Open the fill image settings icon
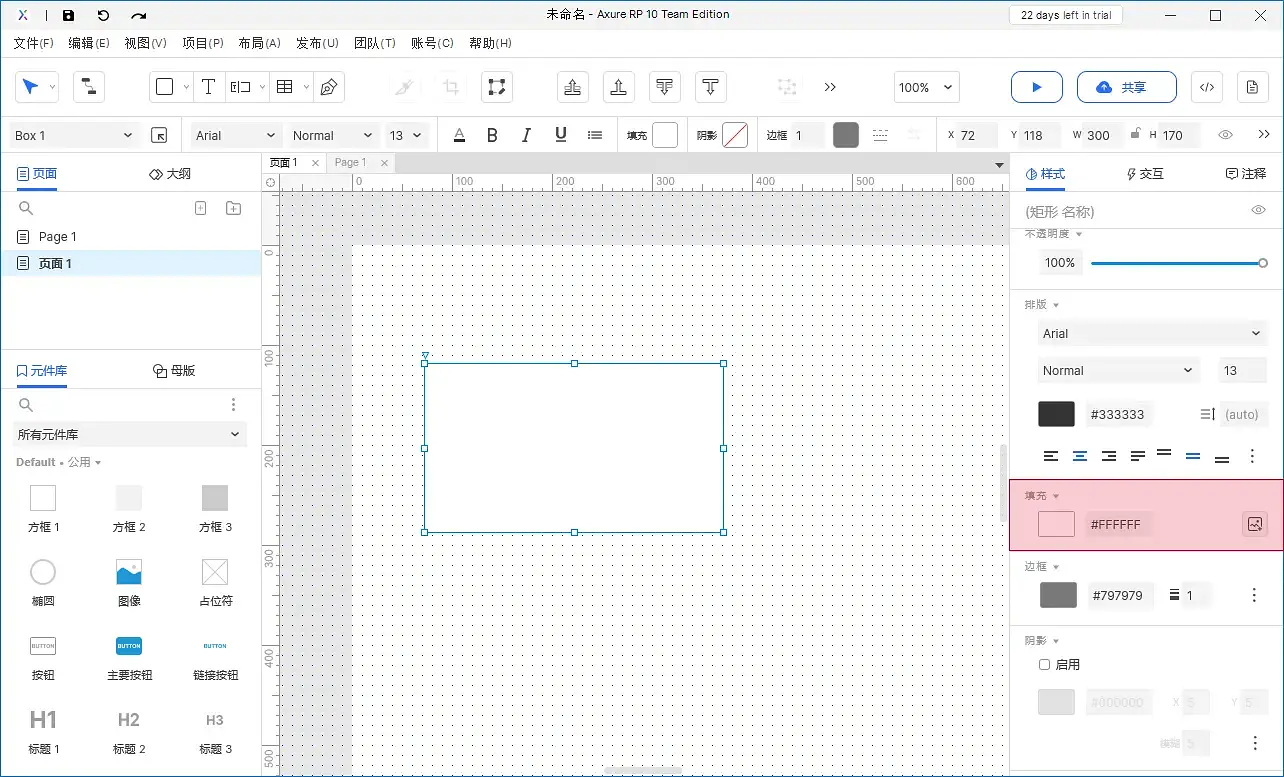This screenshot has height=777, width=1284. [x=1255, y=524]
